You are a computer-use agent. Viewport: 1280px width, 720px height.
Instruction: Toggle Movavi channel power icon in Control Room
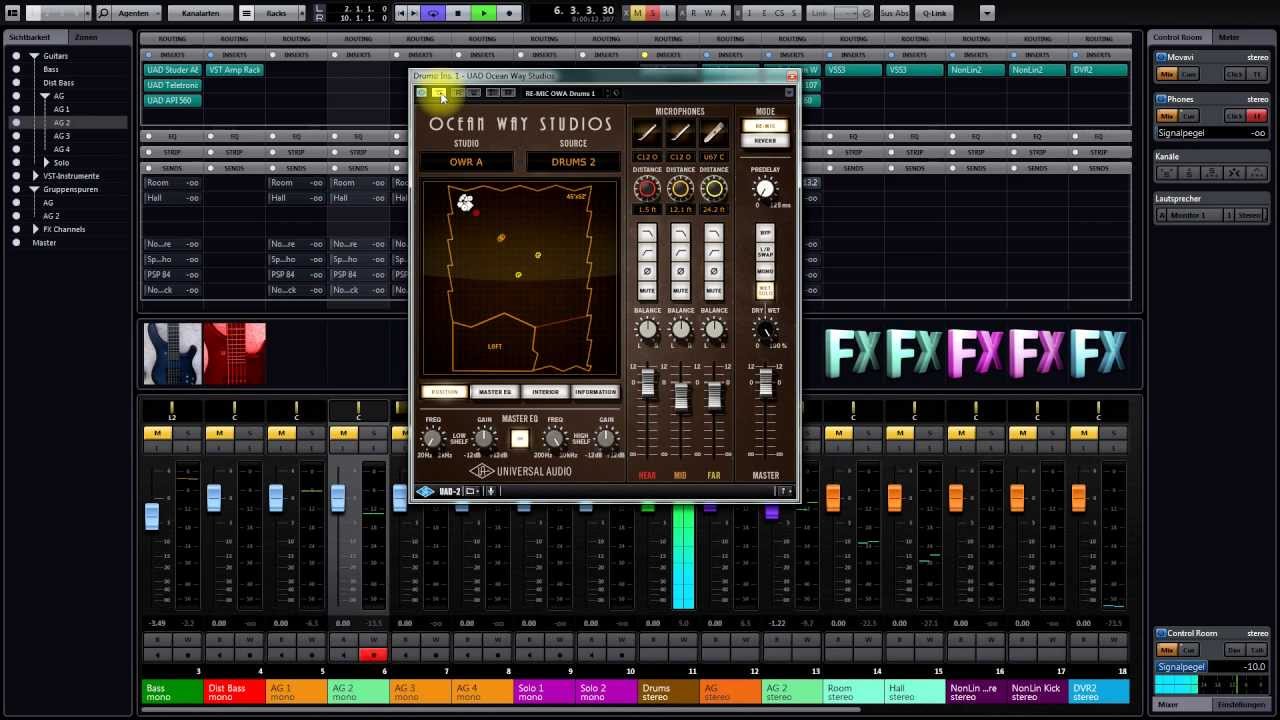point(1161,57)
